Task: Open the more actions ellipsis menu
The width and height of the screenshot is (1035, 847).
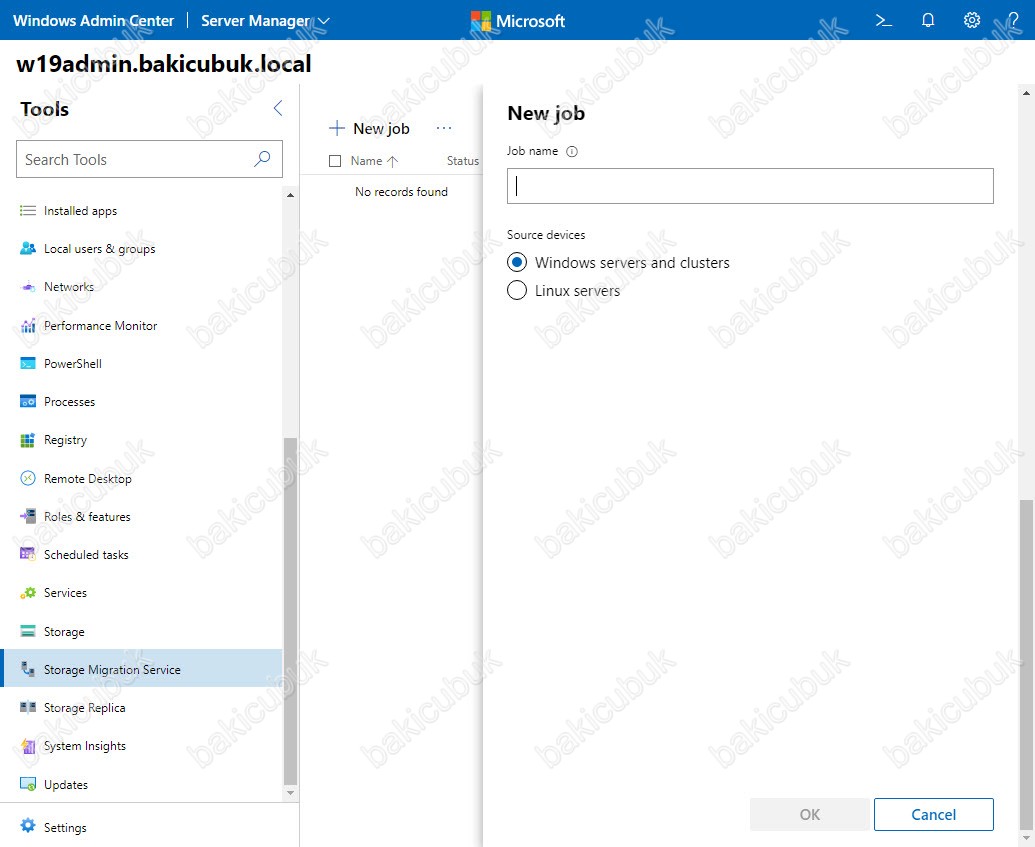Action: 444,127
